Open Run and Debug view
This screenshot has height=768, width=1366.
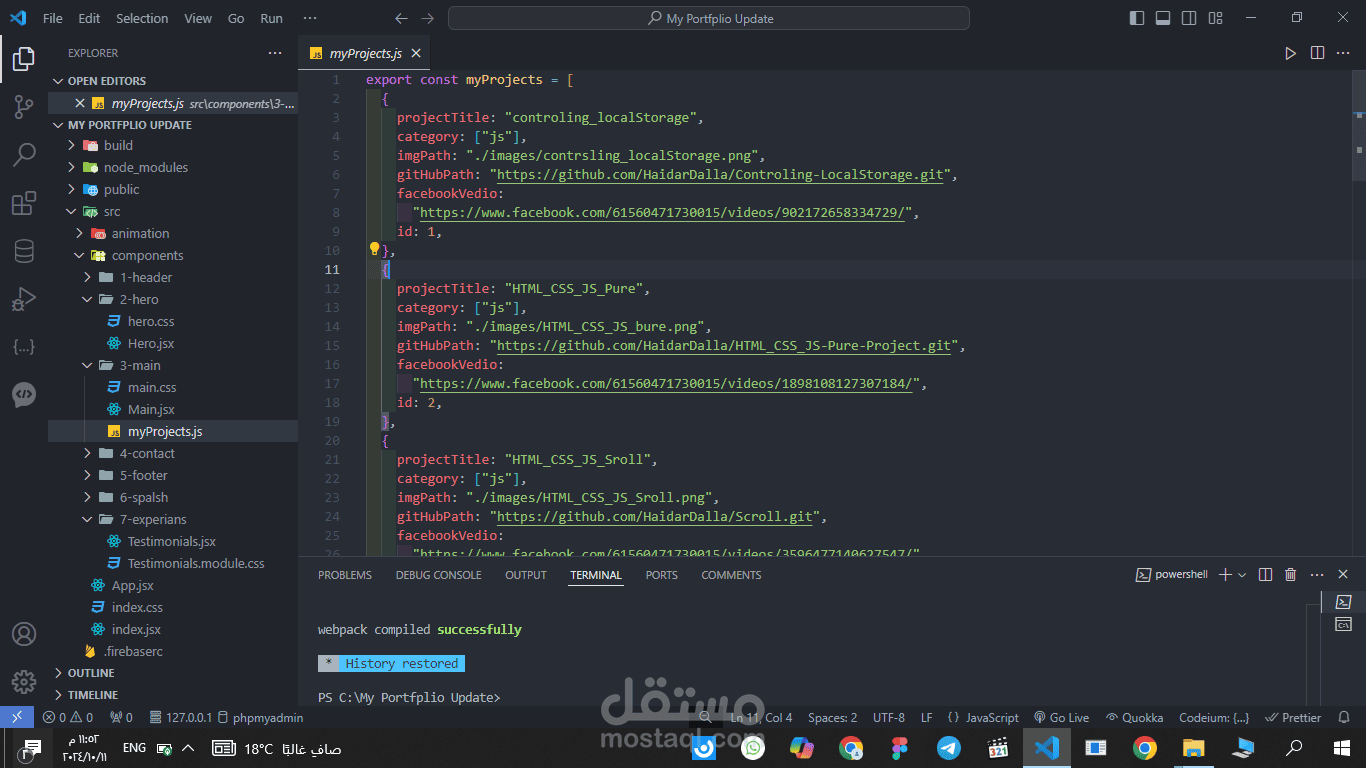click(24, 299)
